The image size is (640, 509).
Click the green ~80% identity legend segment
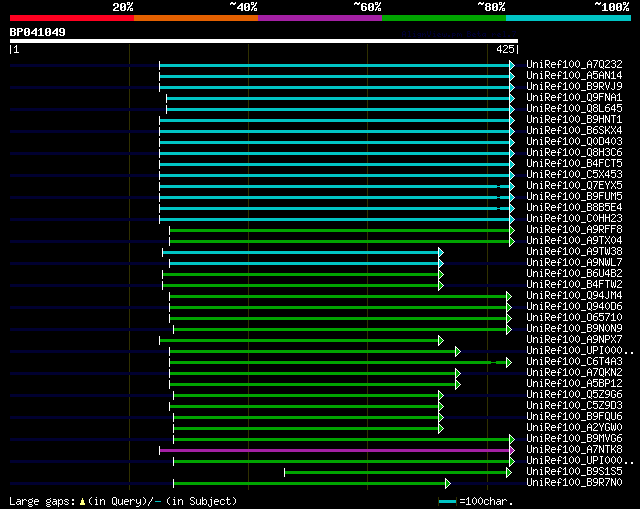coord(444,18)
